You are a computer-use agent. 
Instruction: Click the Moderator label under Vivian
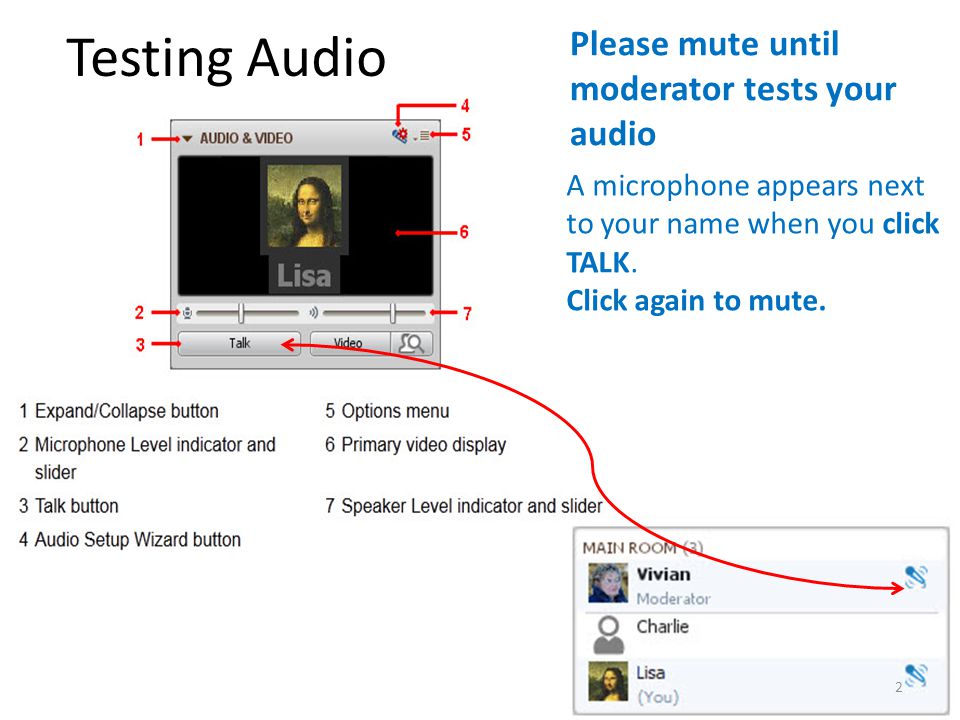[673, 599]
